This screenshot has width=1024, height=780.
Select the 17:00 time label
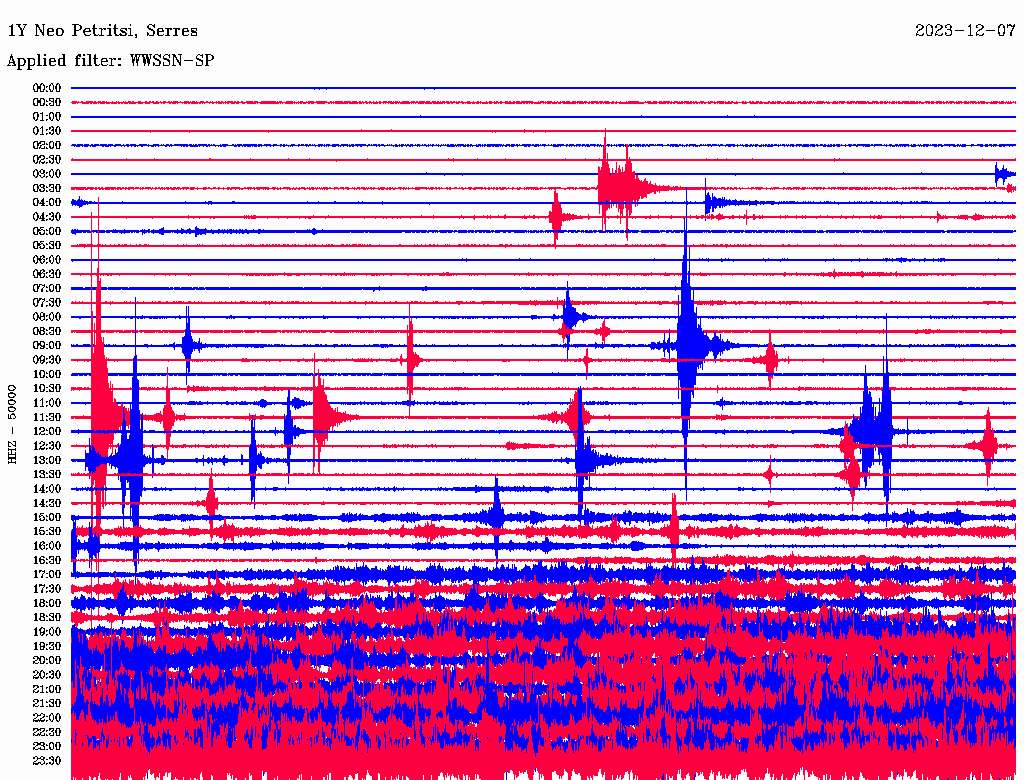tap(47, 575)
